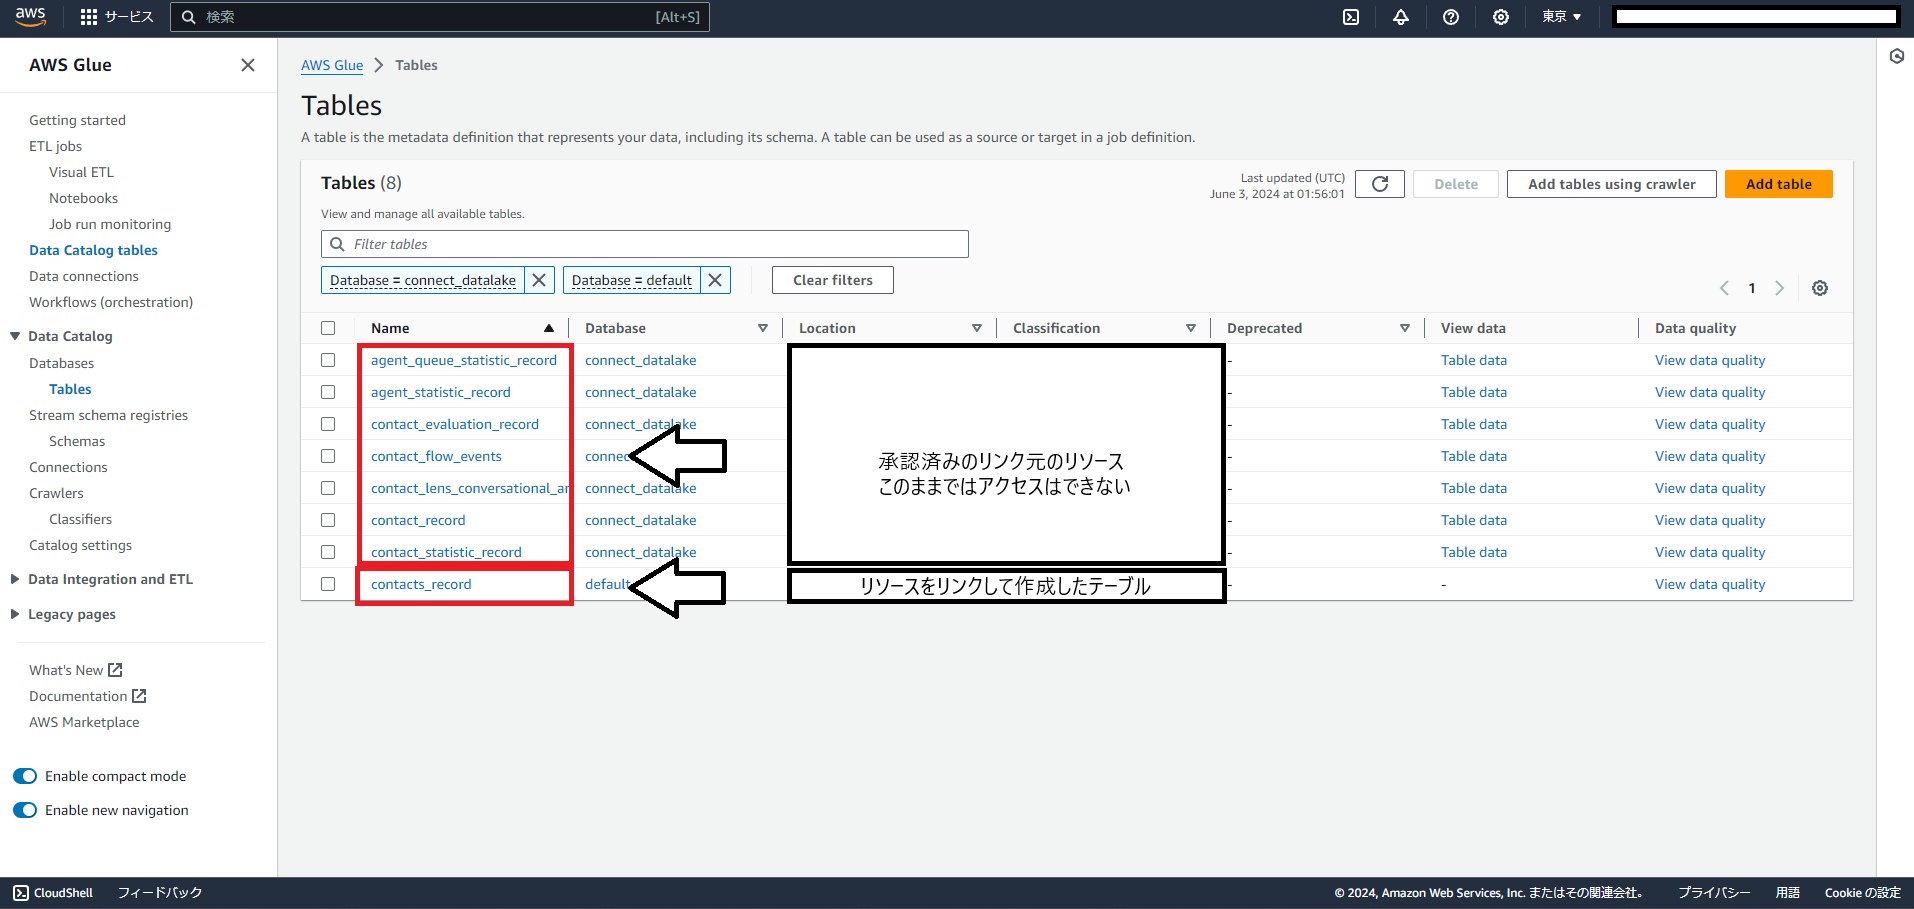The width and height of the screenshot is (1914, 909).
Task: Select all tables checkbox in header
Action: pos(328,328)
